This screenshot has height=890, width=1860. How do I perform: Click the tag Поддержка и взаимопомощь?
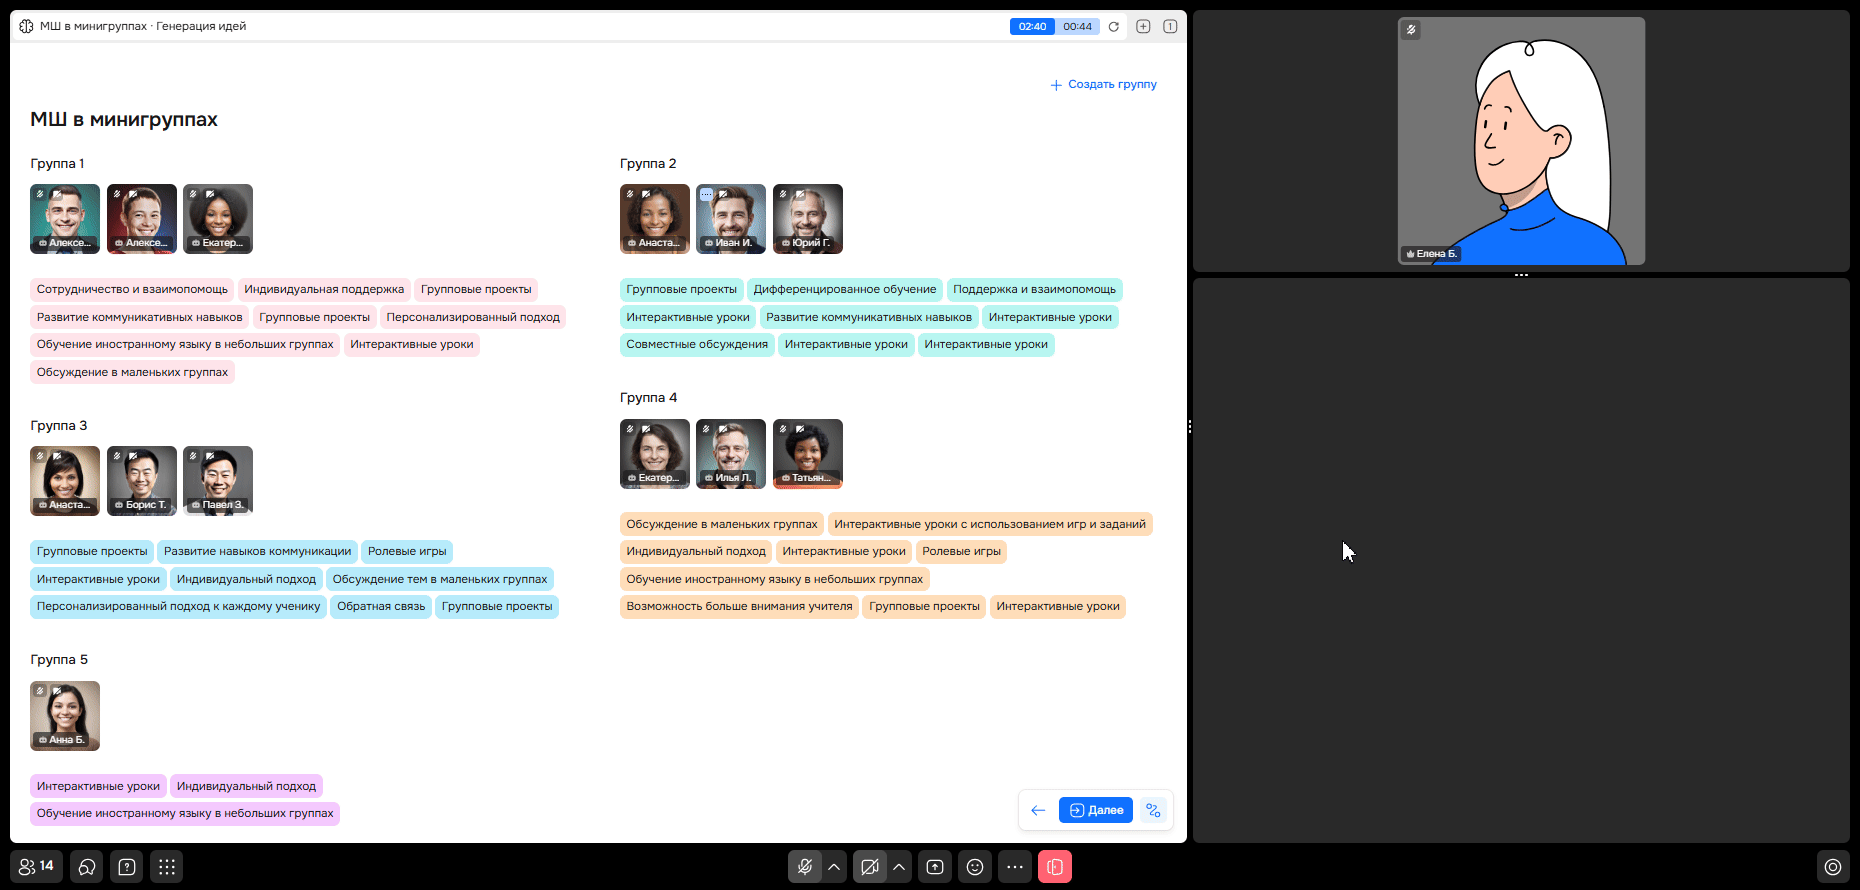point(1034,290)
